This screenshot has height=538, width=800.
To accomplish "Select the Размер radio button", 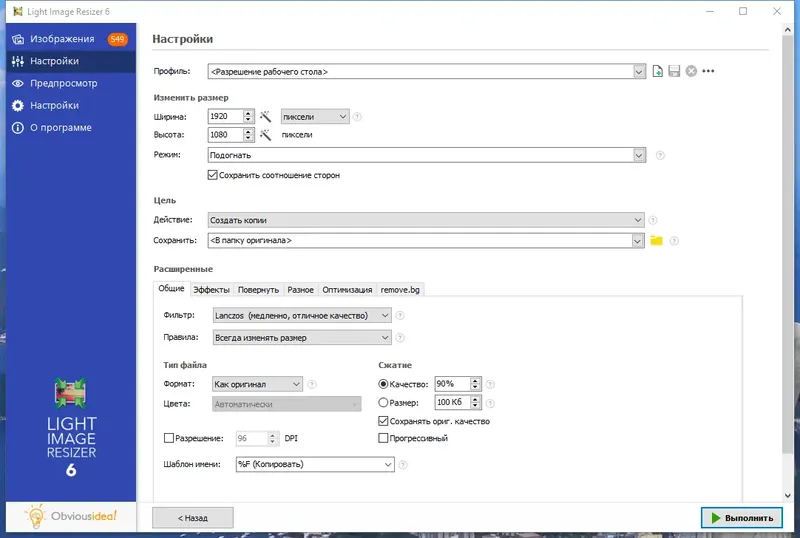I will 383,402.
